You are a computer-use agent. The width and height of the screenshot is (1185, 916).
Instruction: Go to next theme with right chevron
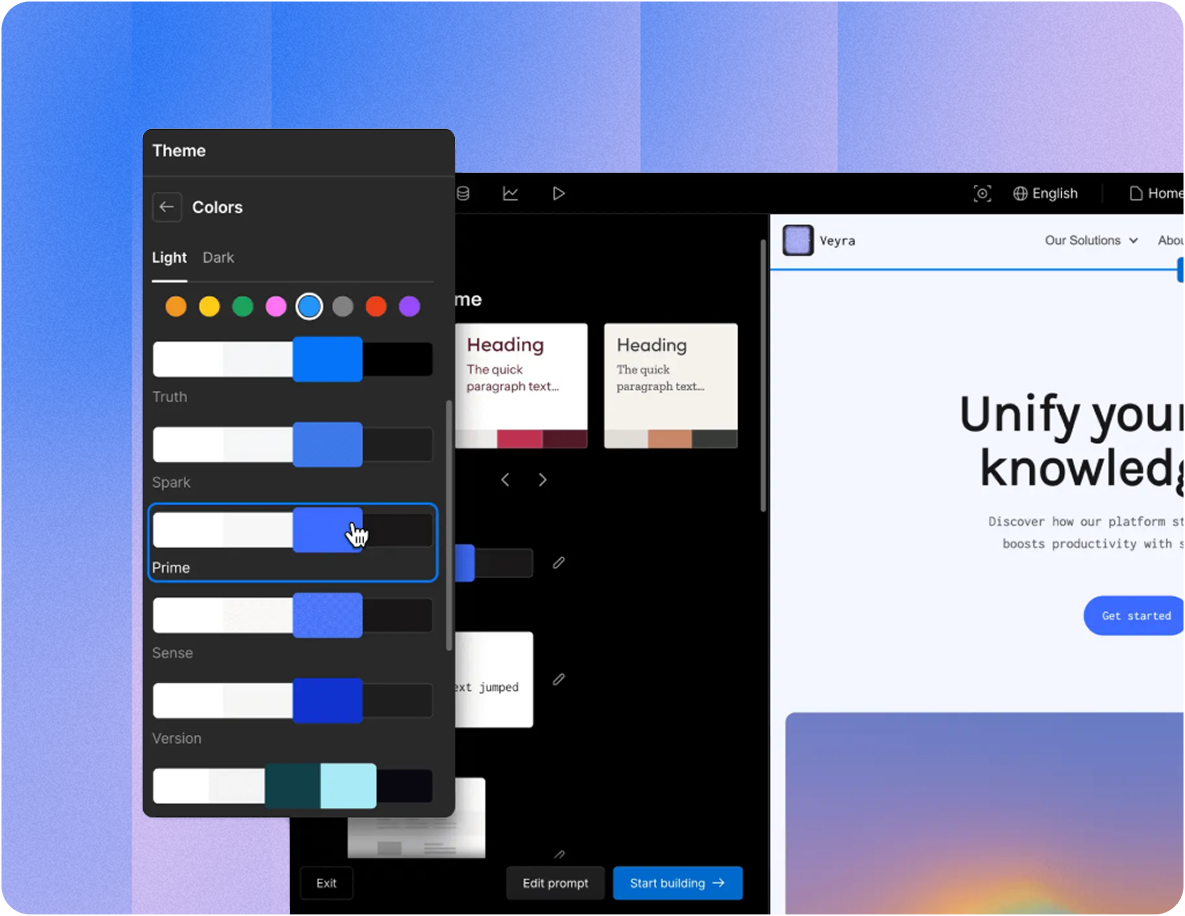coord(542,480)
